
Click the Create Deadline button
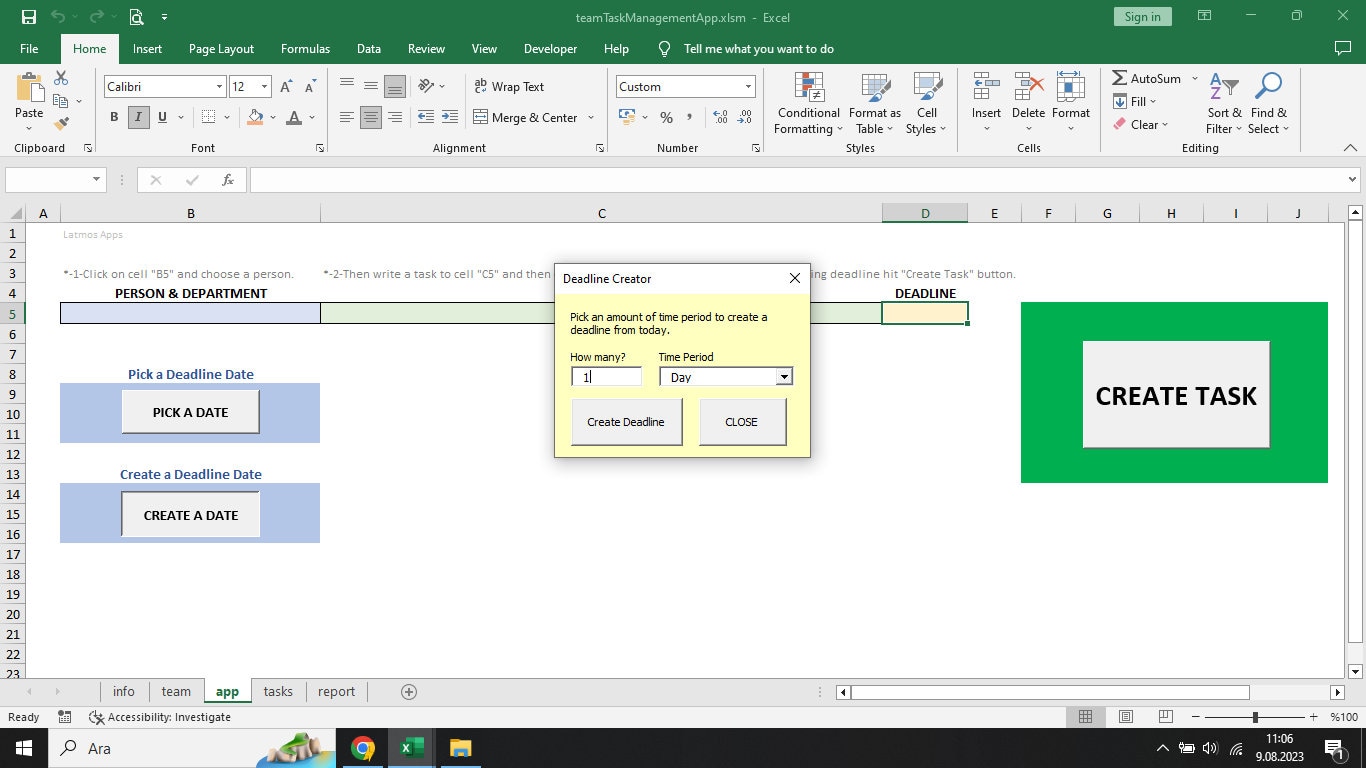point(625,421)
